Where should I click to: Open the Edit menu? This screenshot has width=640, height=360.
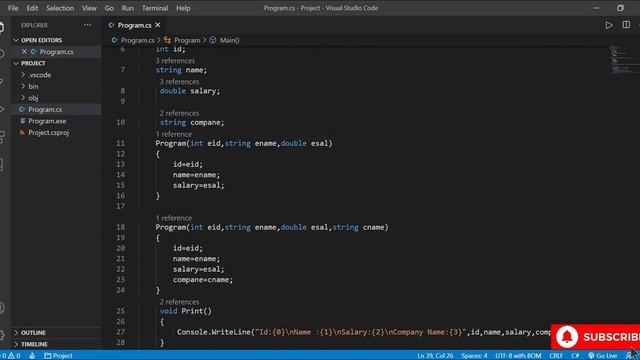pyautogui.click(x=32, y=8)
